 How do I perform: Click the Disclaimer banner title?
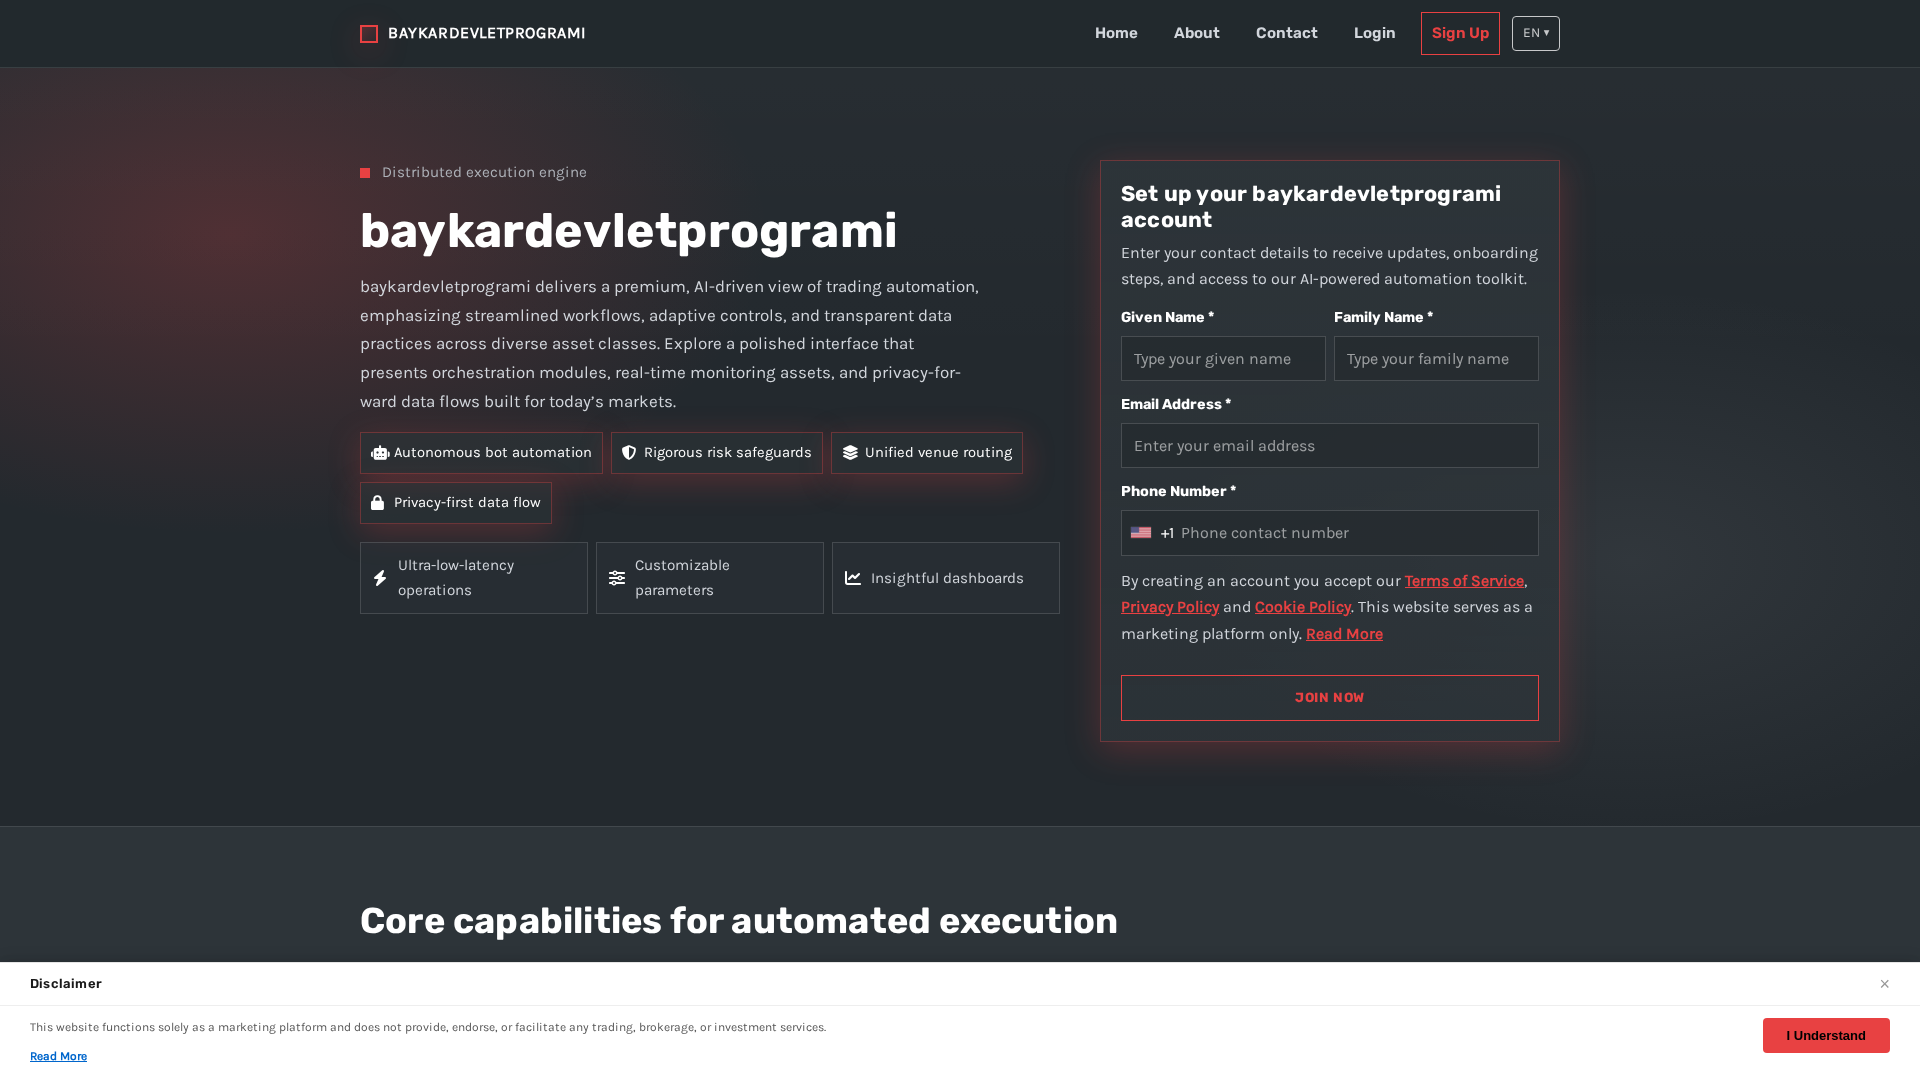66,984
